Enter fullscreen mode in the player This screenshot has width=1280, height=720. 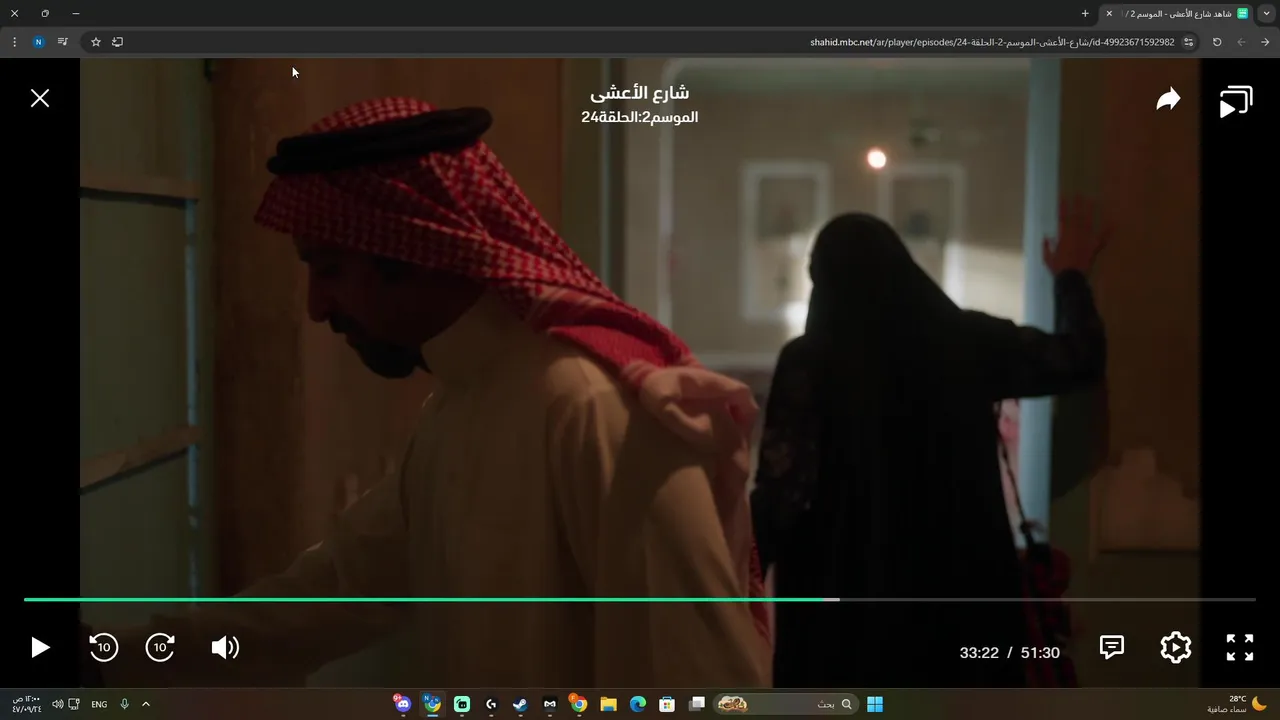click(1240, 648)
